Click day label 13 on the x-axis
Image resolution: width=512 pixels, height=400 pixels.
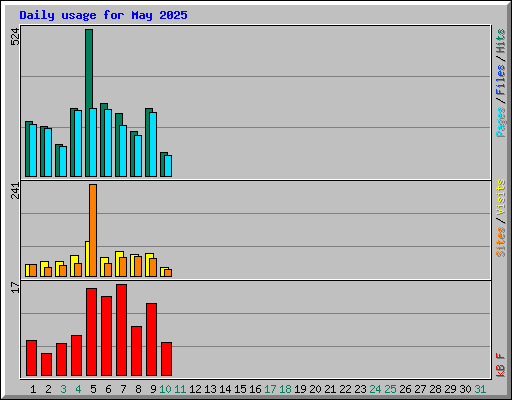210,389
